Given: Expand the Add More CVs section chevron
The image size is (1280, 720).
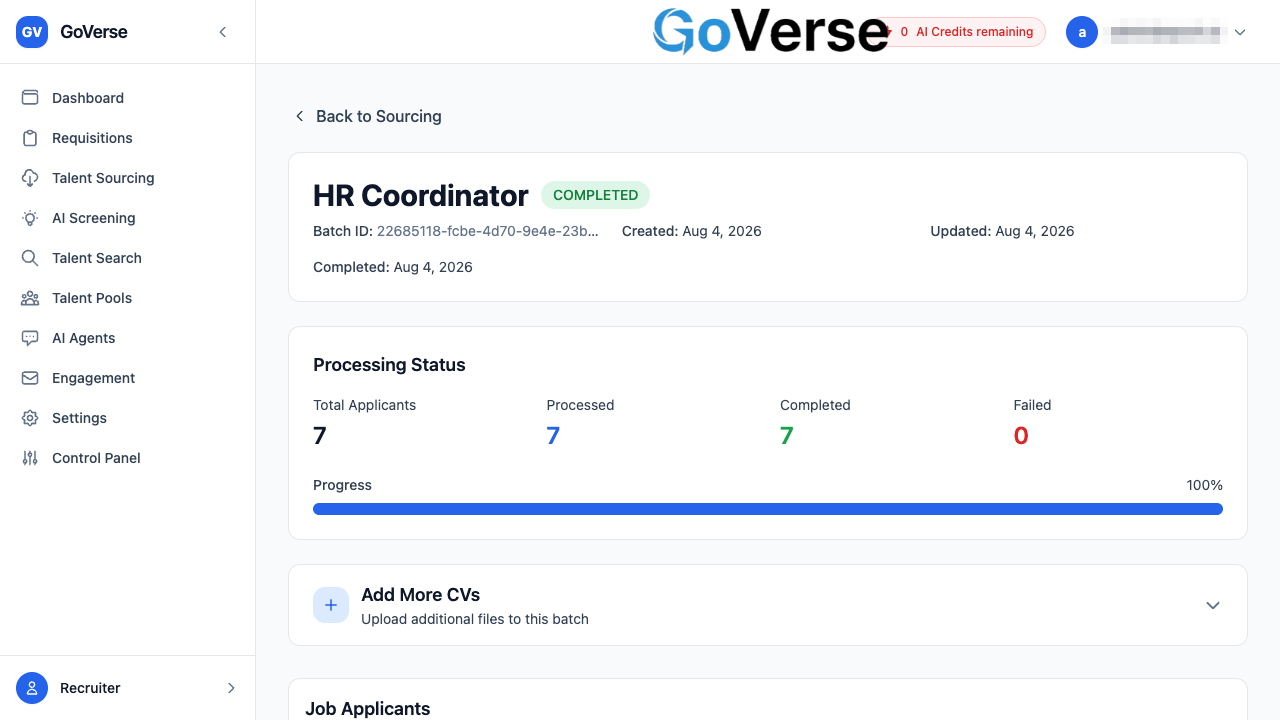Looking at the screenshot, I should pyautogui.click(x=1213, y=605).
